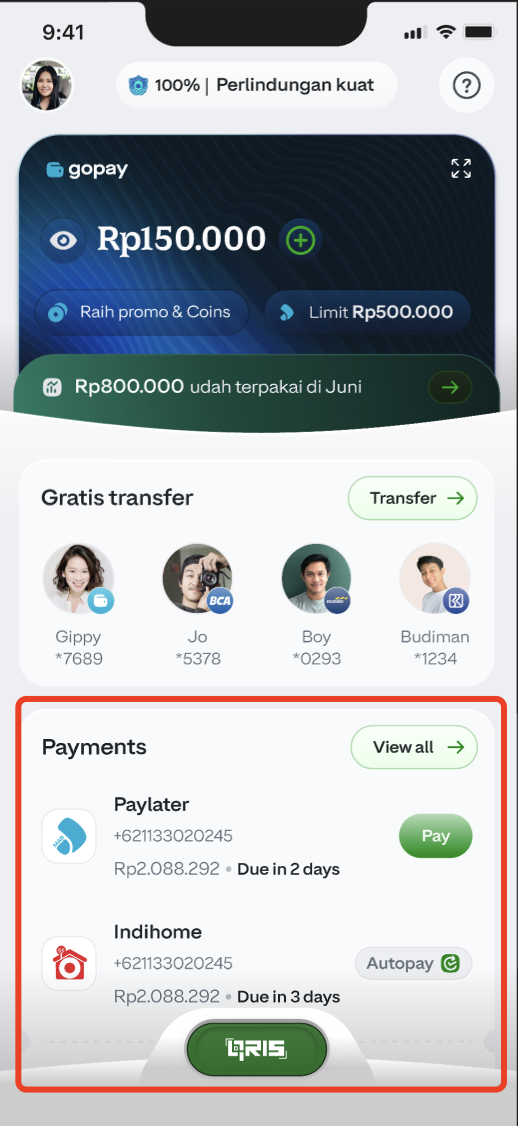Open the June spending arrow button
Viewport: 518px width, 1126px height.
tap(450, 388)
